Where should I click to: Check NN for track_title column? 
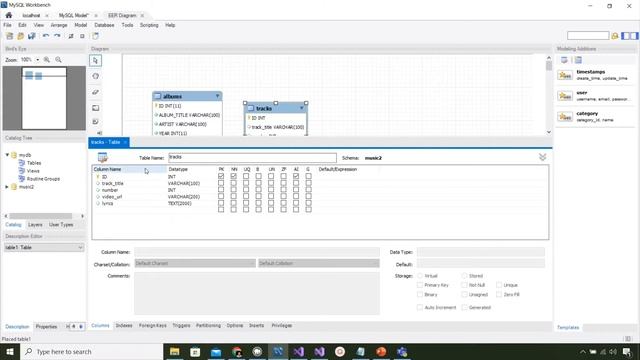point(233,183)
